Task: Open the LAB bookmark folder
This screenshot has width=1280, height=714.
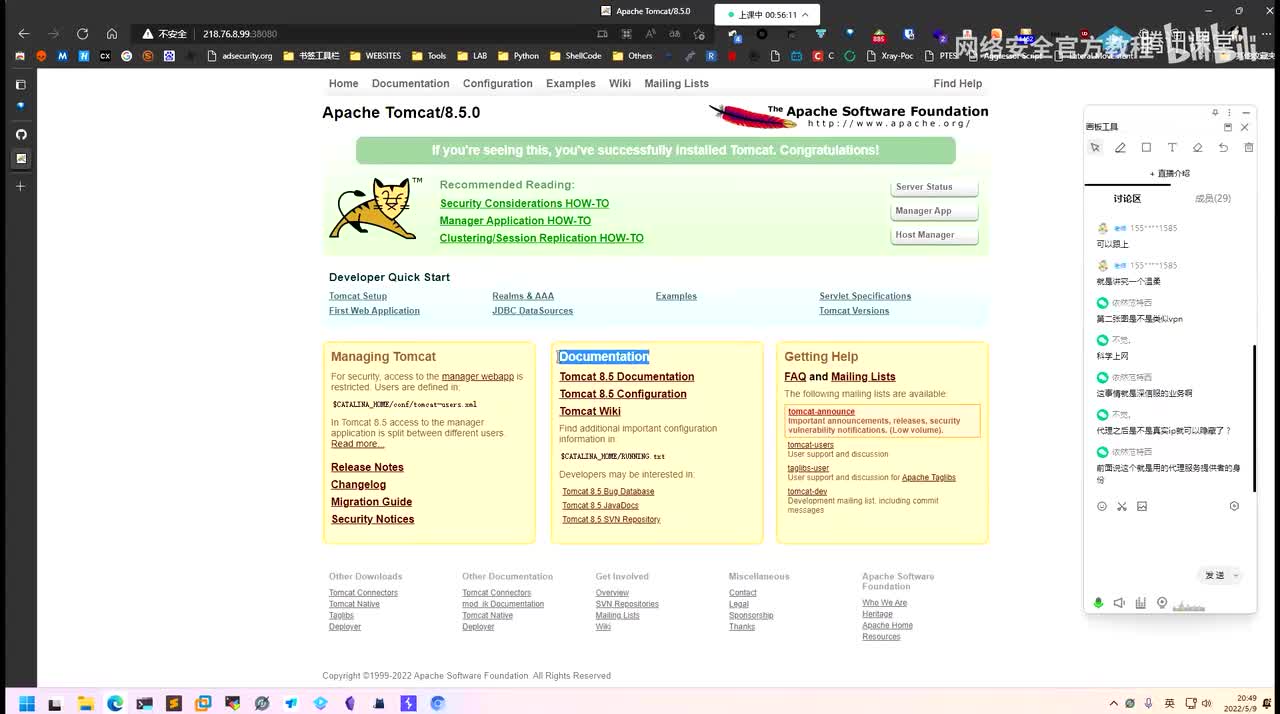Action: coord(473,56)
